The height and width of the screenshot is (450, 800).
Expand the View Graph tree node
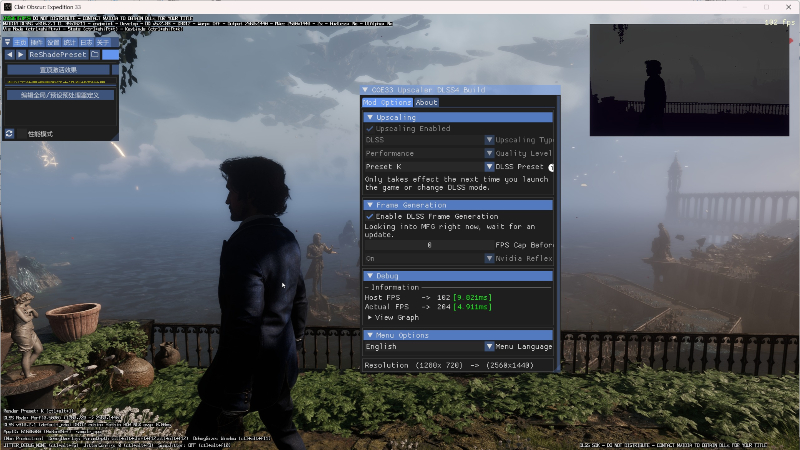point(393,317)
